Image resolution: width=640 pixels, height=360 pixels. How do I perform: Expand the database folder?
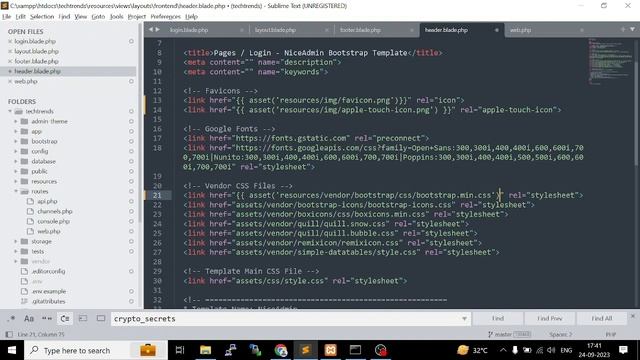coord(16,161)
